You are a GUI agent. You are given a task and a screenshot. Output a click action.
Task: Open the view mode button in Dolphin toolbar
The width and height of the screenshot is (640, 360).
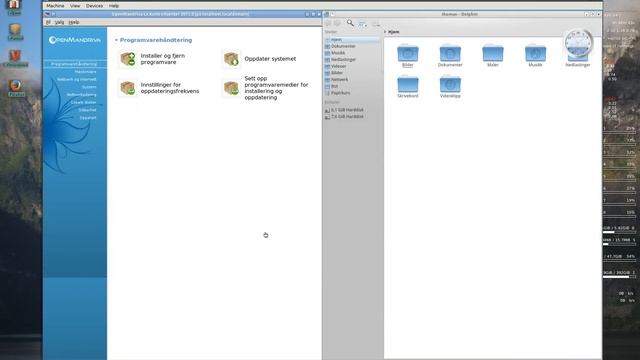[362, 24]
